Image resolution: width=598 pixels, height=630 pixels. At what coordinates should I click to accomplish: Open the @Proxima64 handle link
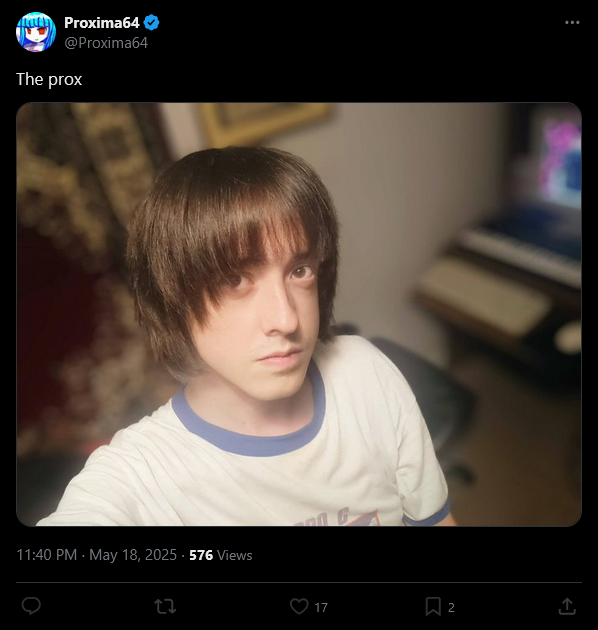pos(106,43)
